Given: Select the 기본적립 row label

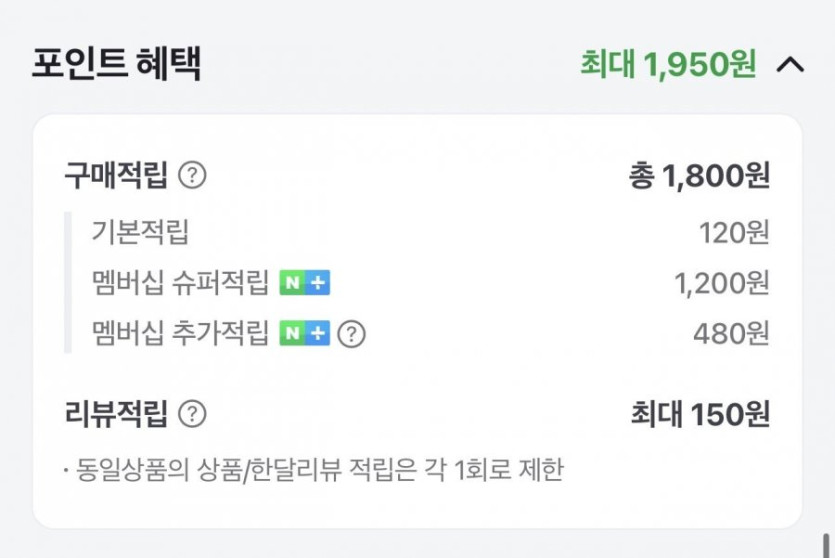Looking at the screenshot, I should pos(140,233).
